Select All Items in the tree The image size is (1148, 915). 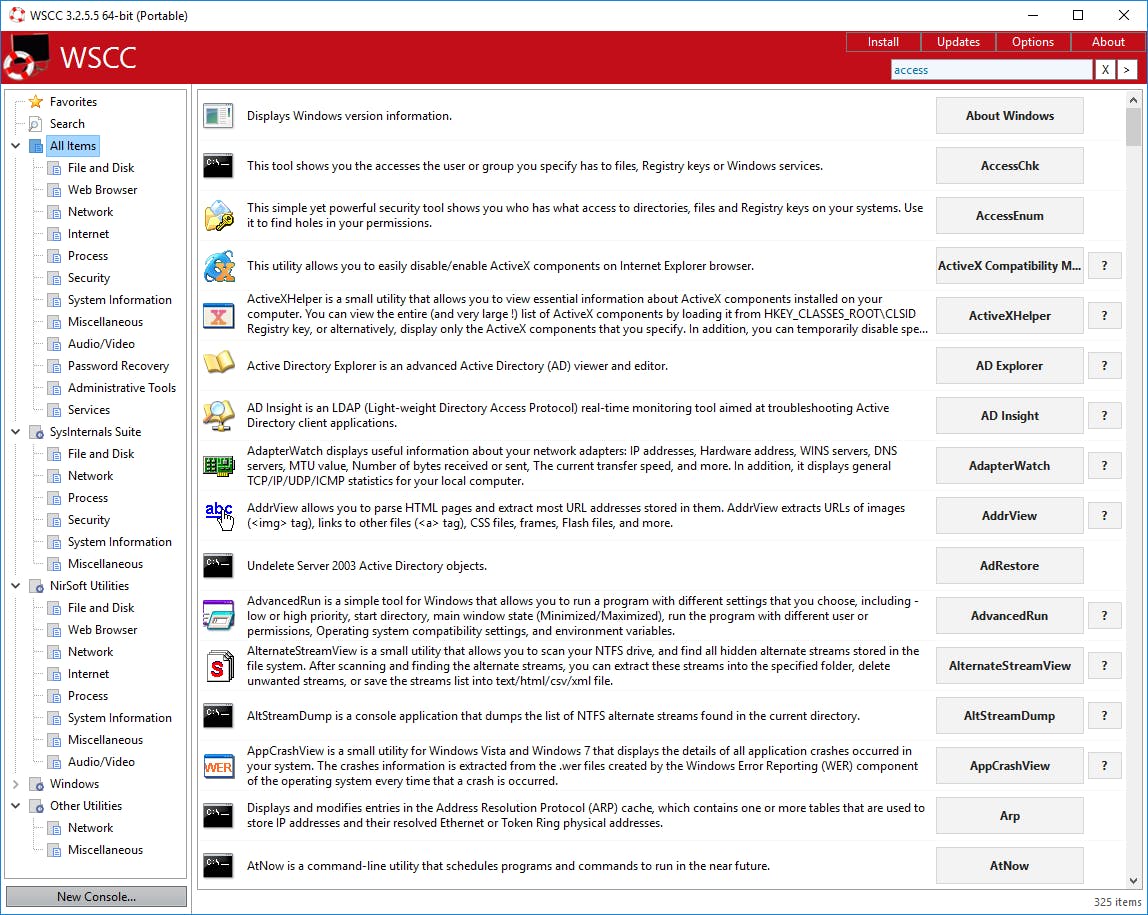pyautogui.click(x=72, y=146)
